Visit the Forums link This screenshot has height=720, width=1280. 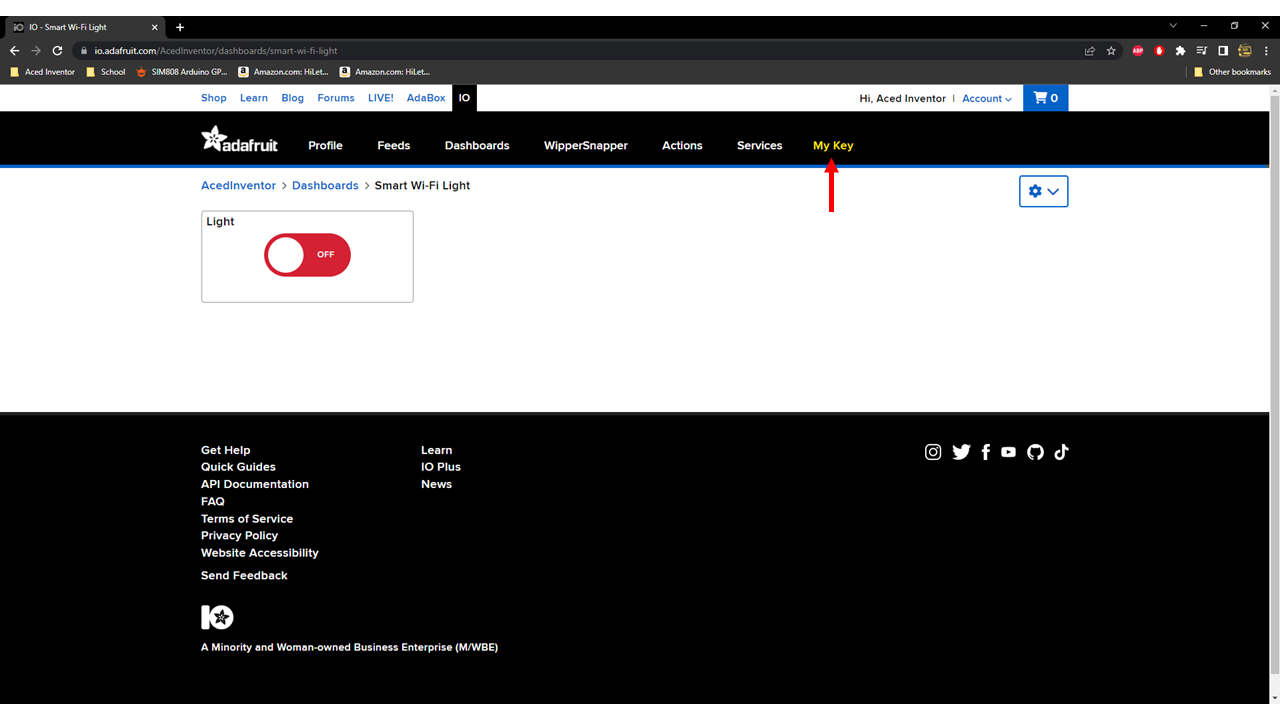pos(336,98)
